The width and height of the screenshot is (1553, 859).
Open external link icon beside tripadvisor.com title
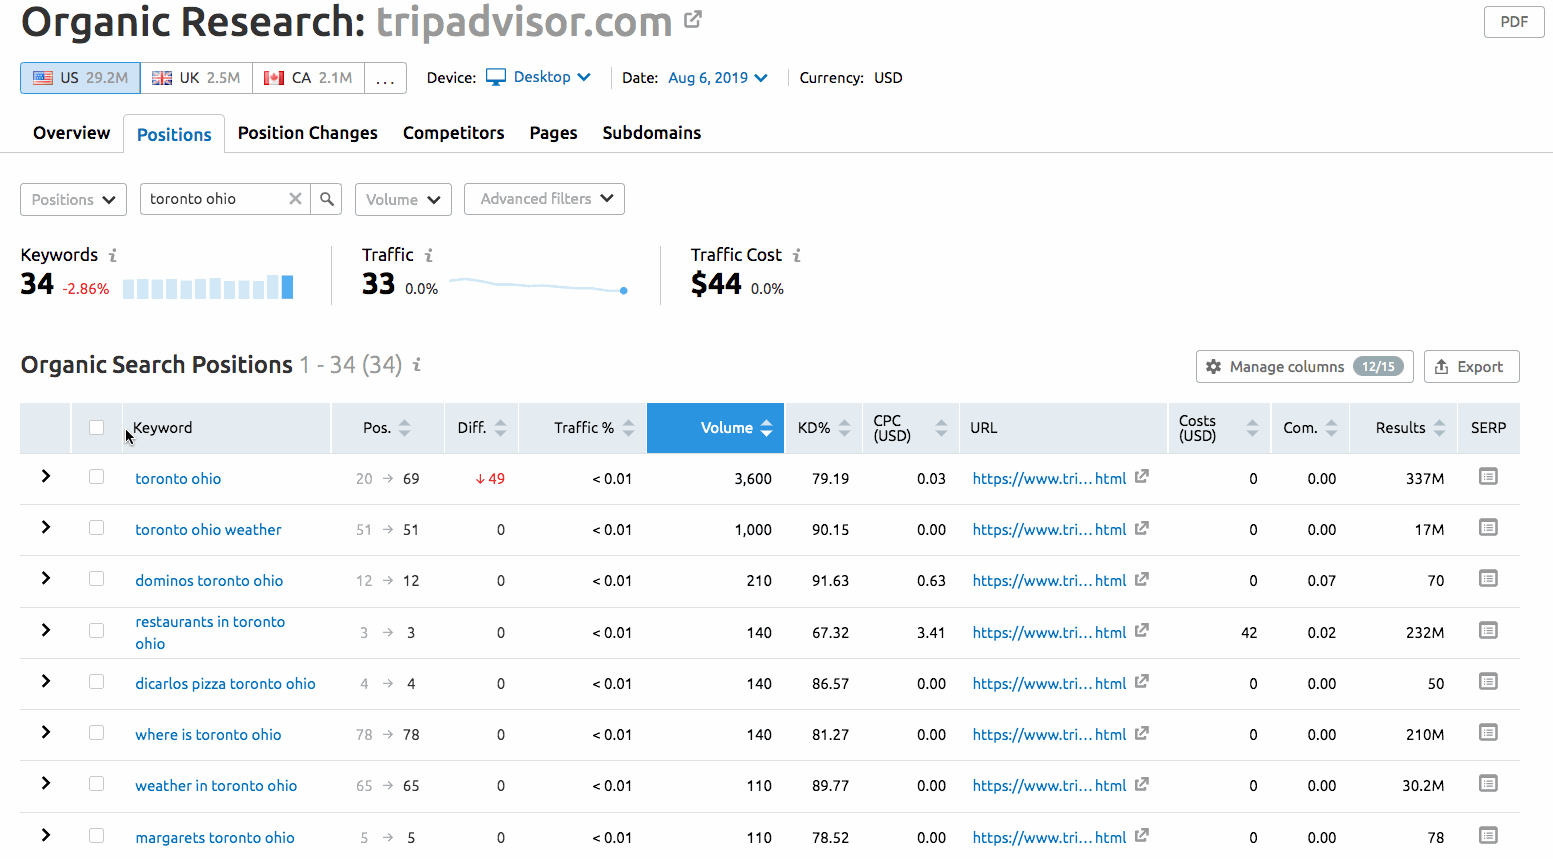click(x=692, y=19)
